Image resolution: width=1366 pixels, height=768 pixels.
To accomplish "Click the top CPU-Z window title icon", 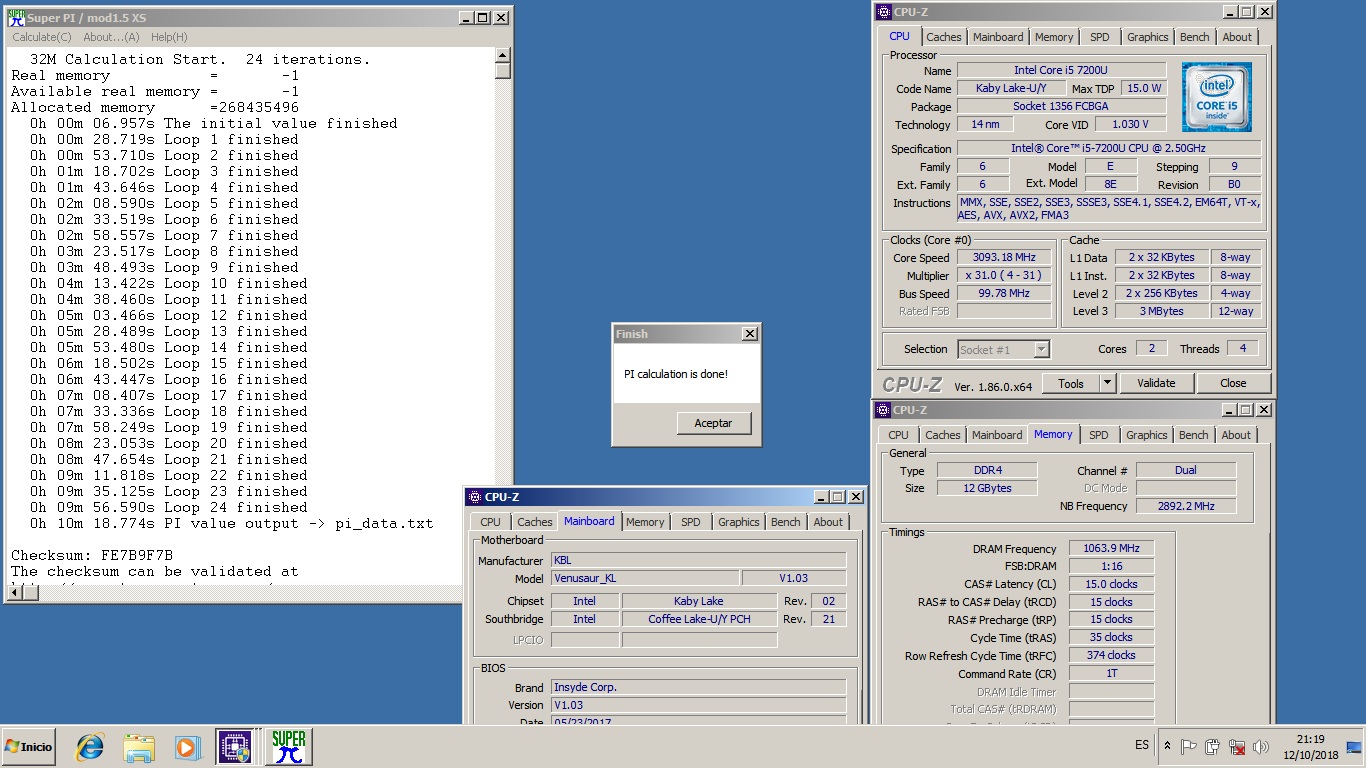I will point(883,12).
